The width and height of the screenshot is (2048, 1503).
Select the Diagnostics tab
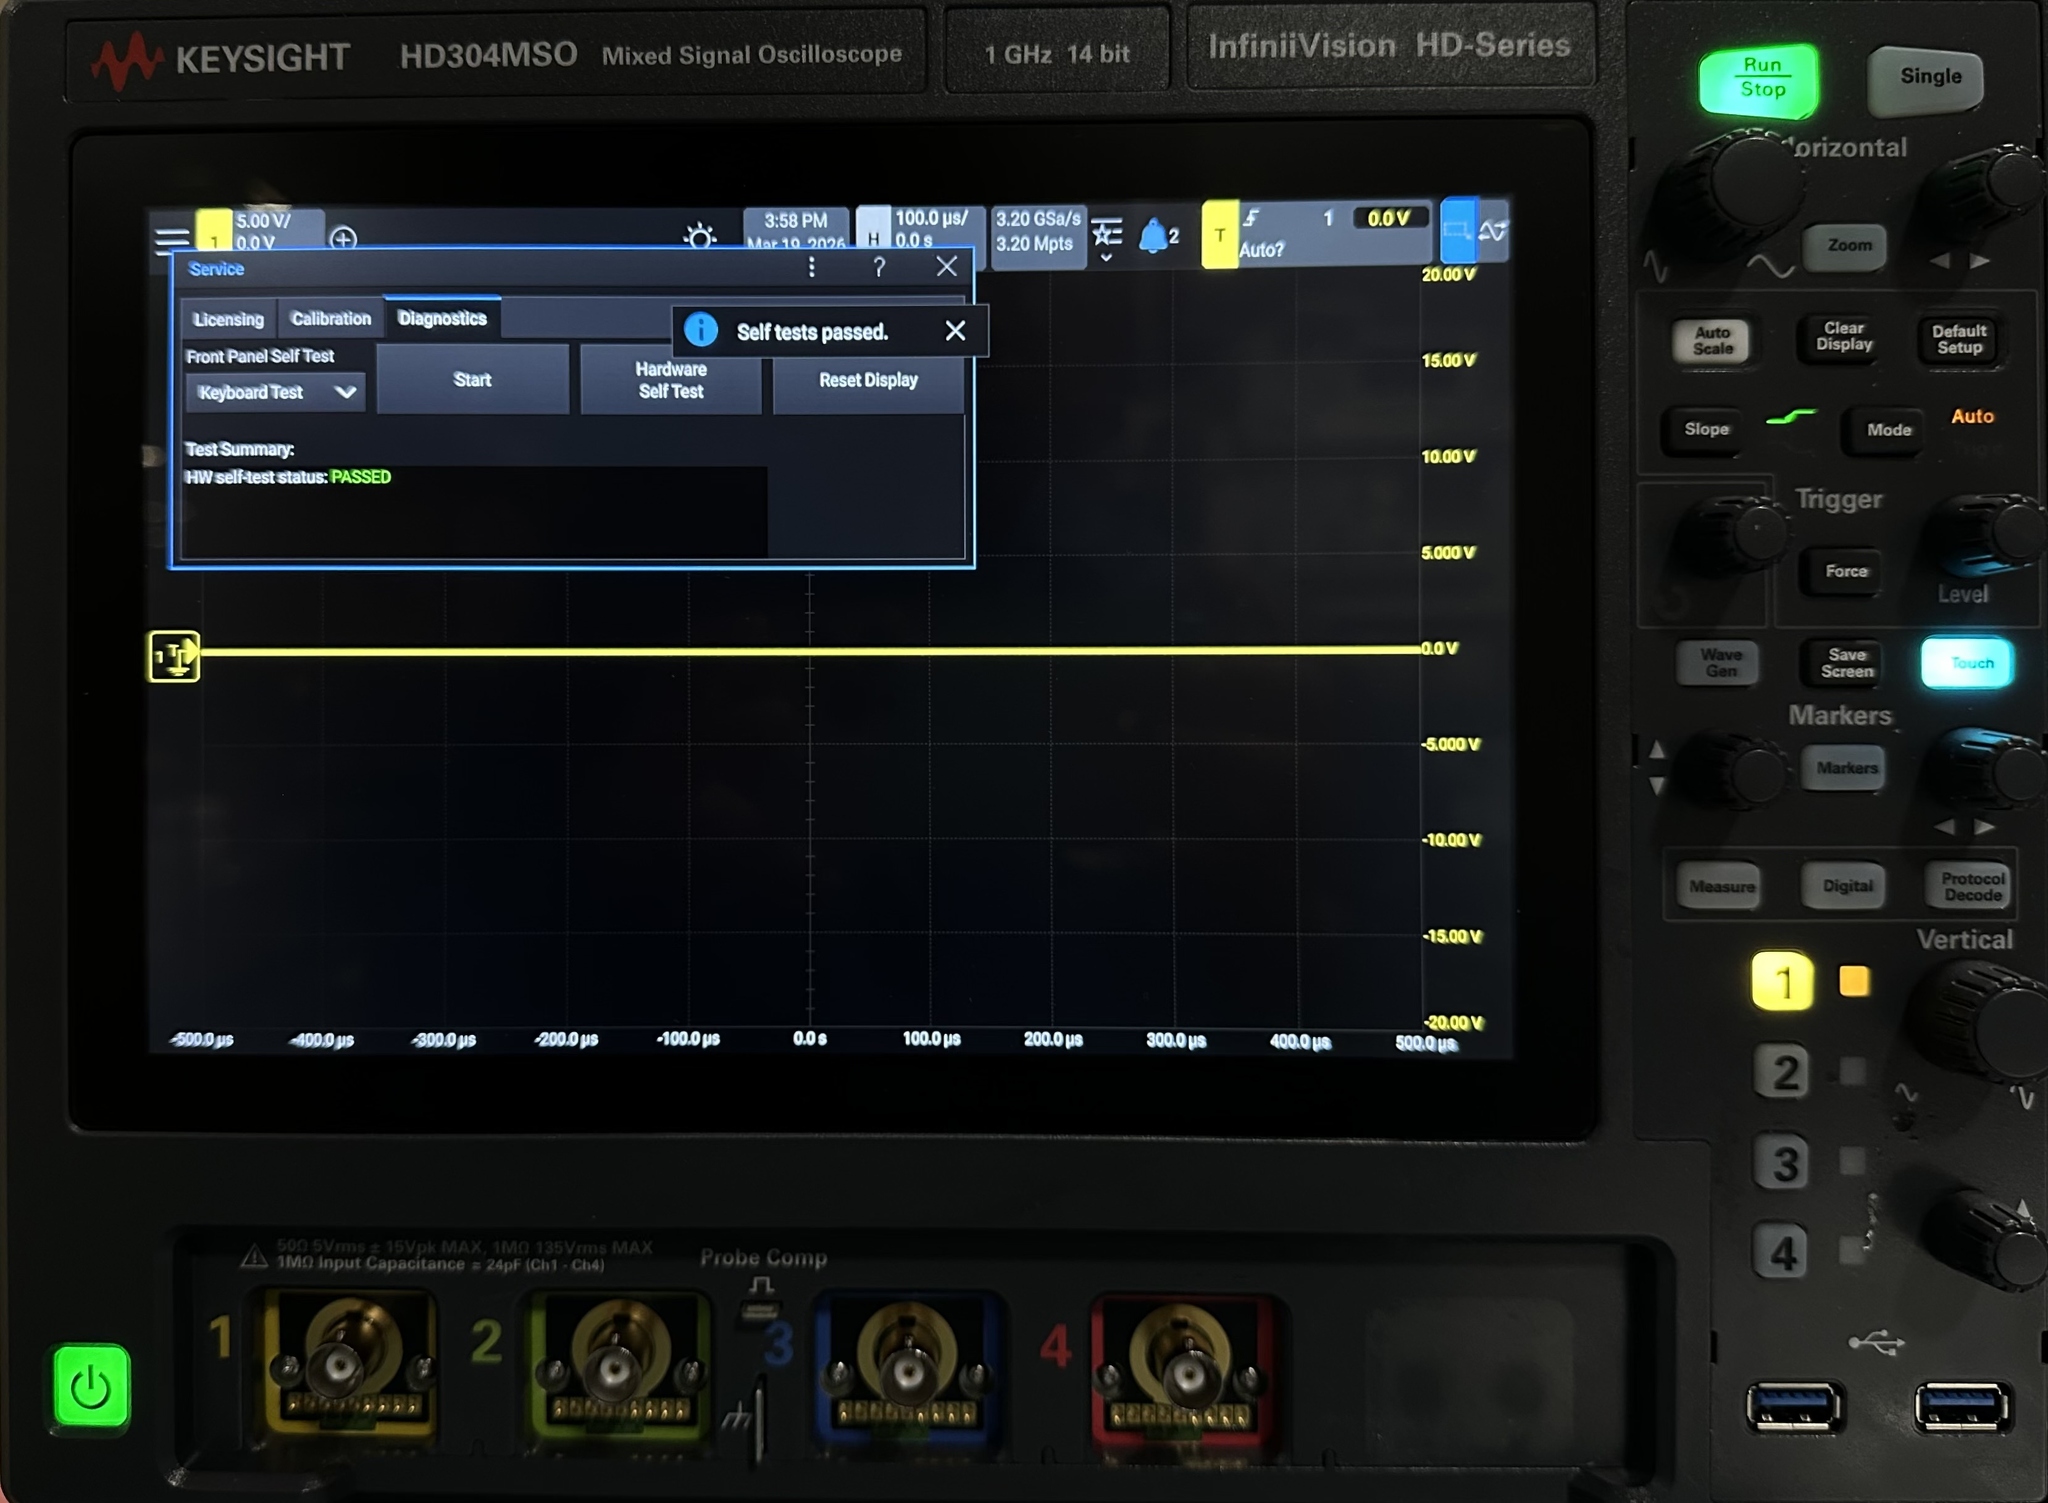coord(442,318)
